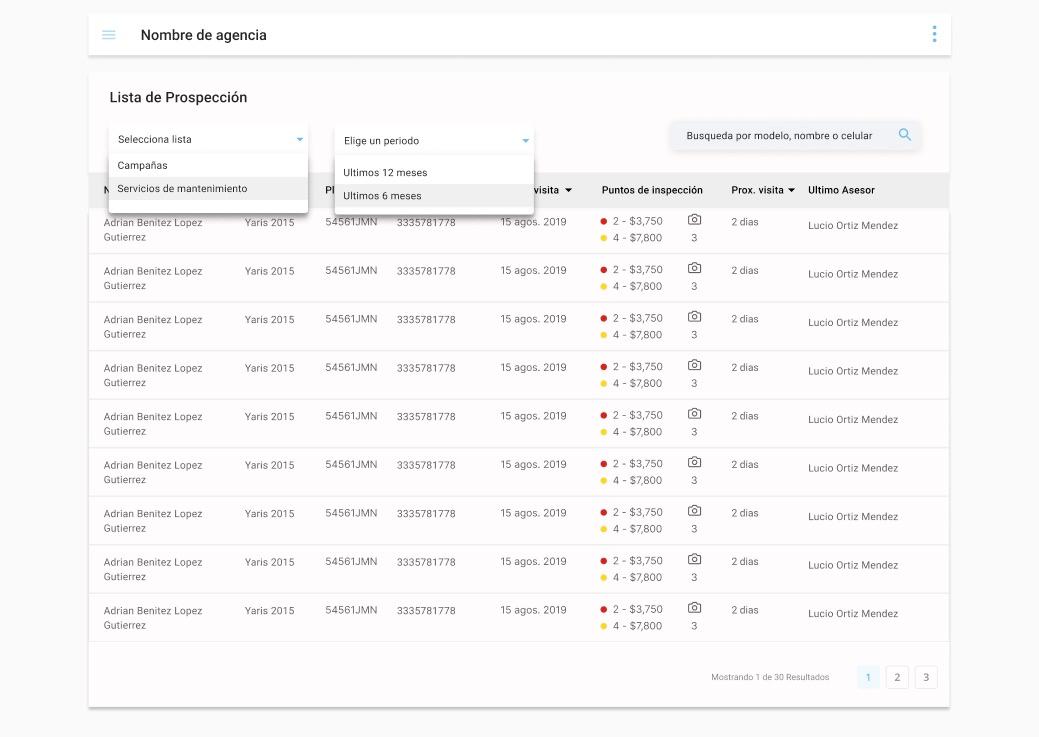
Task: Sort by the "Prox. visita" column arrow
Action: pyautogui.click(x=791, y=190)
